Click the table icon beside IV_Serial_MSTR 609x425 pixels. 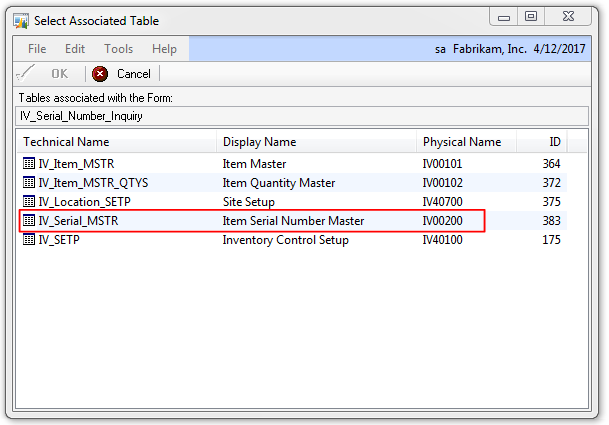coord(29,220)
